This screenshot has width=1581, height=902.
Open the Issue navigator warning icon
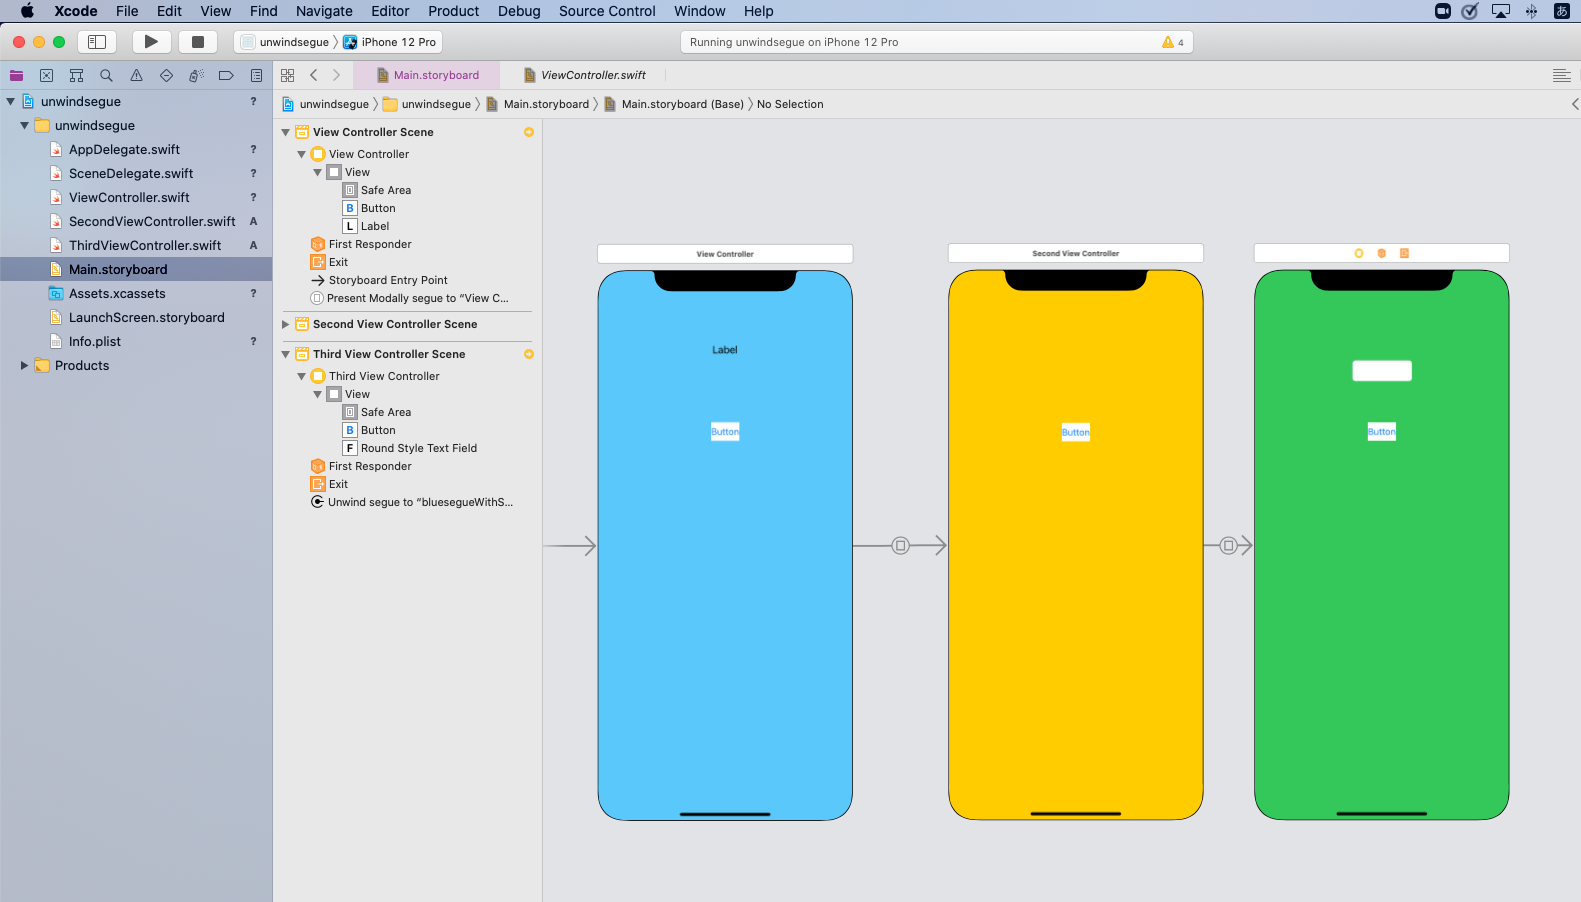click(x=136, y=75)
